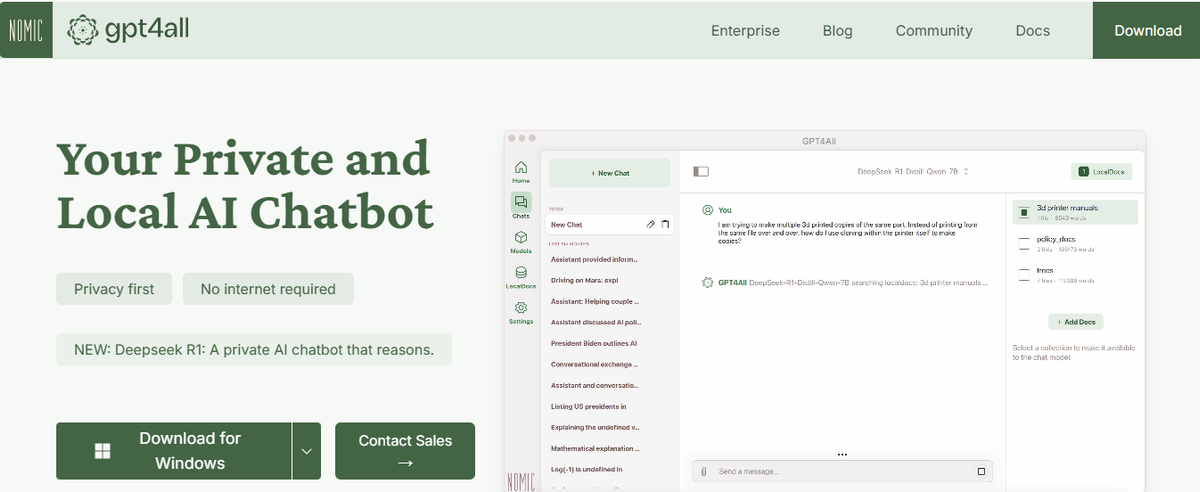Click the NOMIC logo in the header
The width and height of the screenshot is (1200, 492).
(26, 30)
